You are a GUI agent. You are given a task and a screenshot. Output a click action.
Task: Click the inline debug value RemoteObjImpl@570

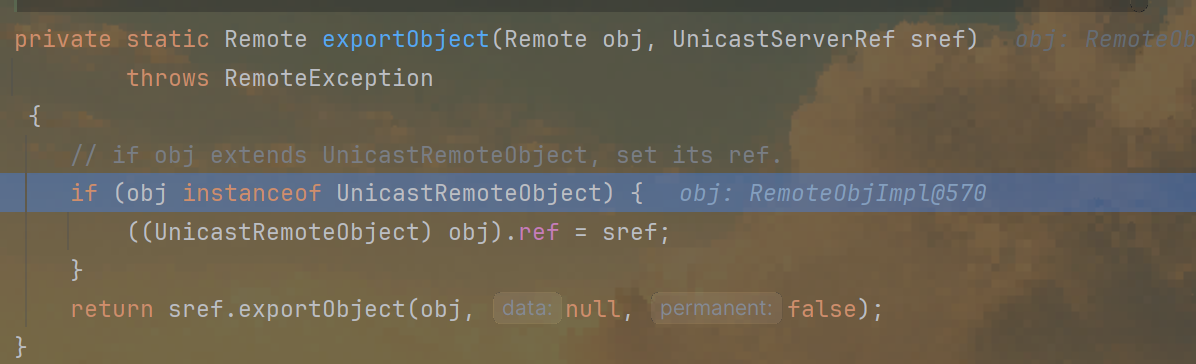pos(834,194)
